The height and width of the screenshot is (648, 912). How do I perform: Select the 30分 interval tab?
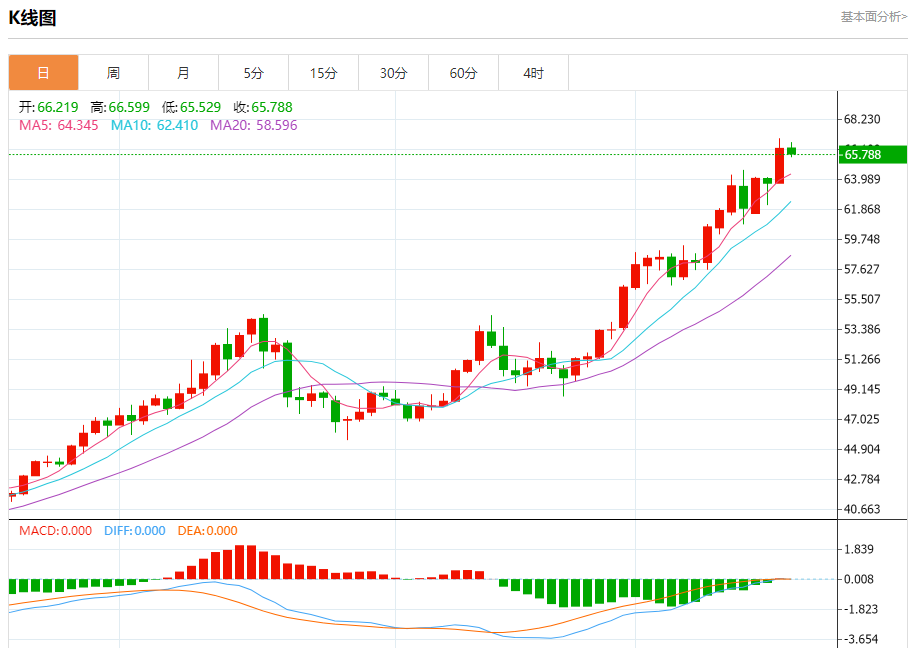[x=393, y=73]
